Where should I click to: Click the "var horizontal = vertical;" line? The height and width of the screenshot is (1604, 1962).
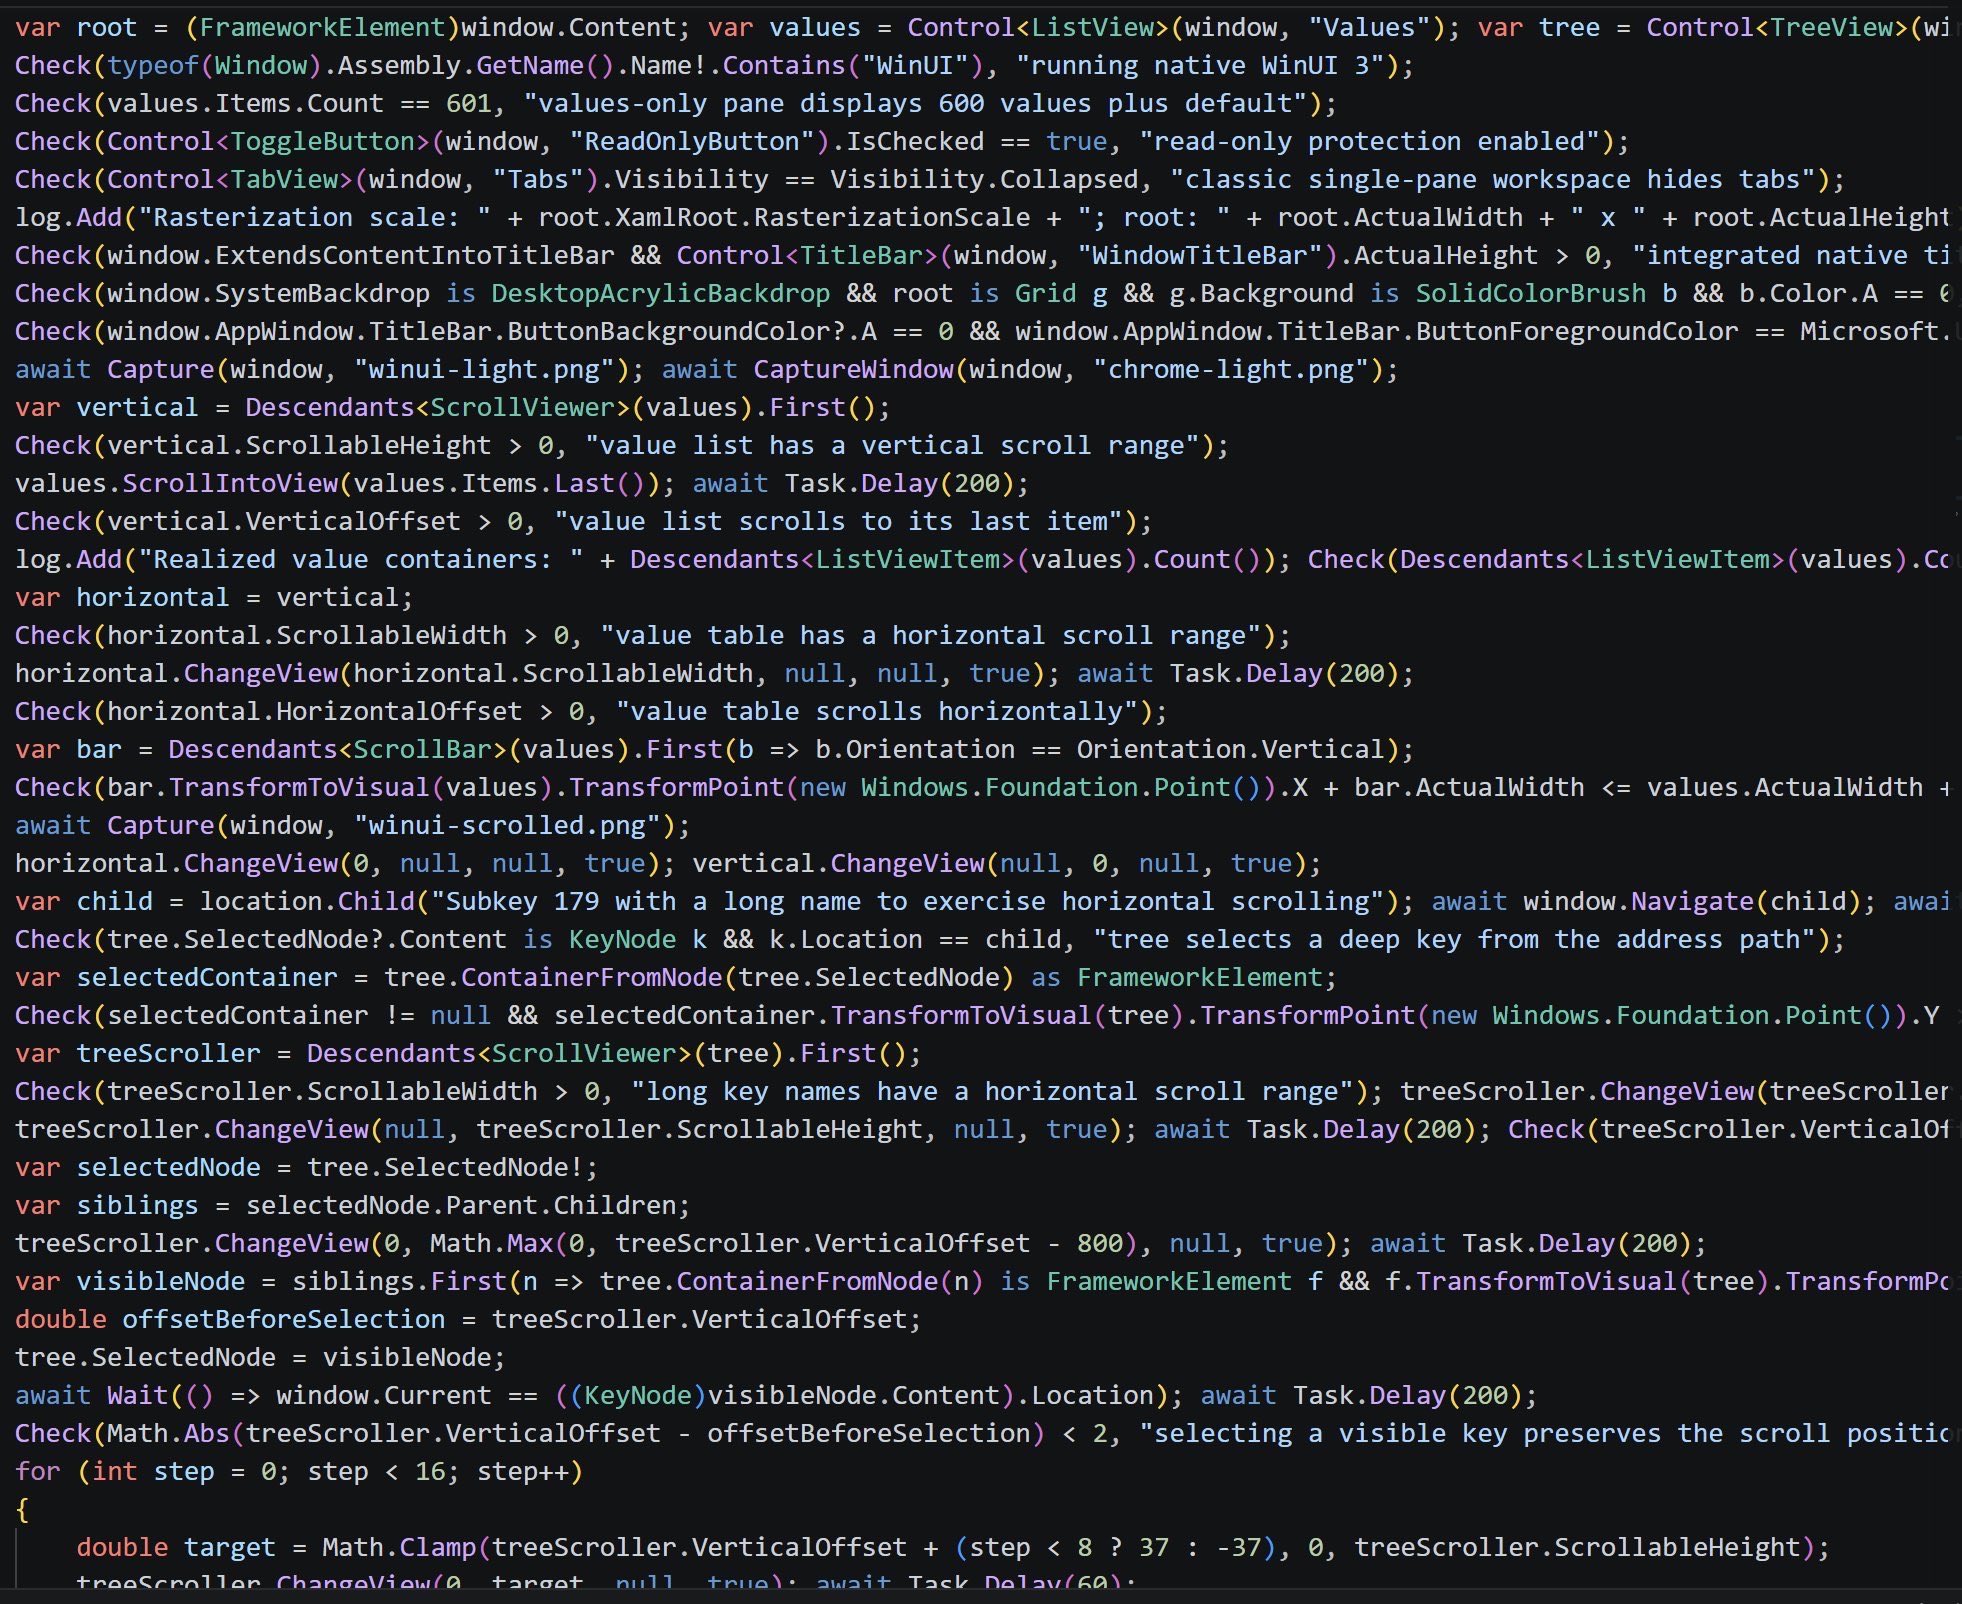[x=214, y=598]
